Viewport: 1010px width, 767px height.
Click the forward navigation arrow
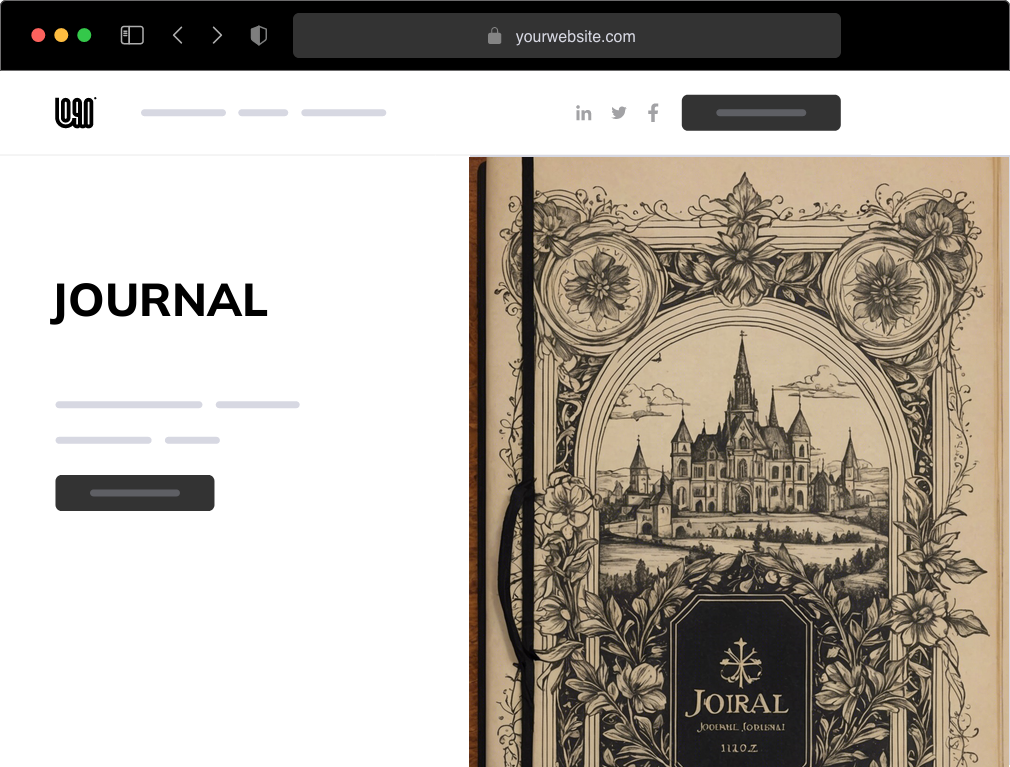pyautogui.click(x=217, y=34)
